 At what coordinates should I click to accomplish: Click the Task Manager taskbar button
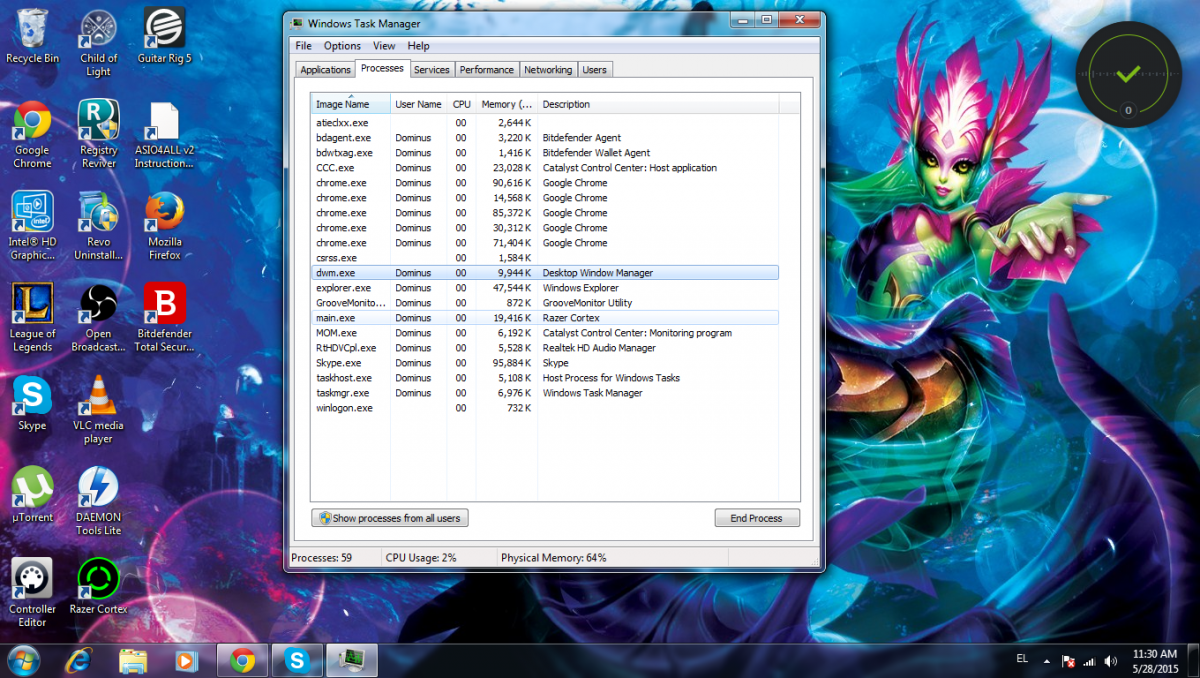[x=351, y=660]
